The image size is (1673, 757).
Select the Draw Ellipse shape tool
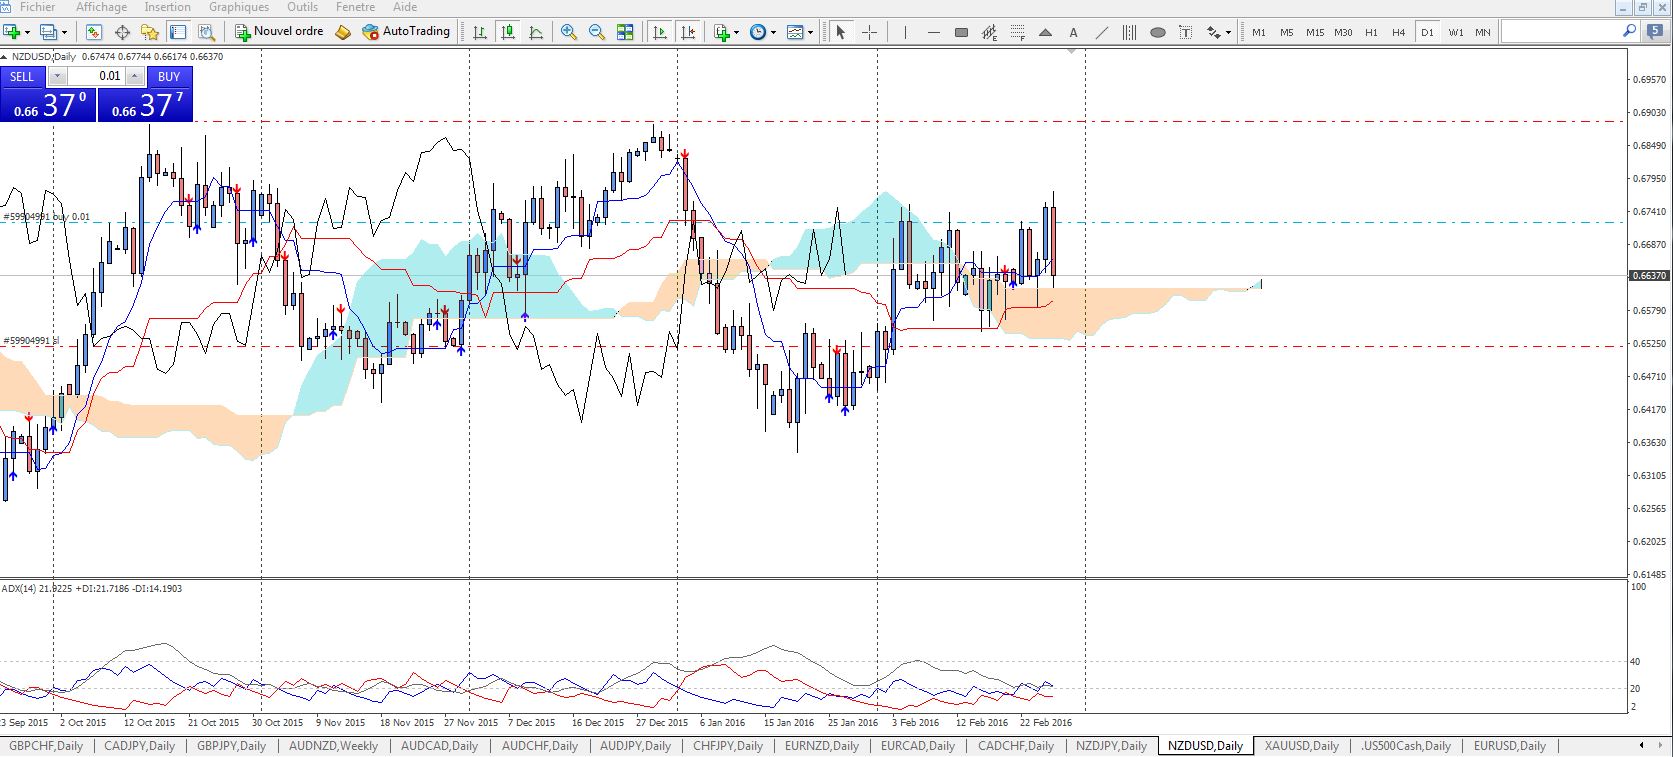tap(1157, 32)
